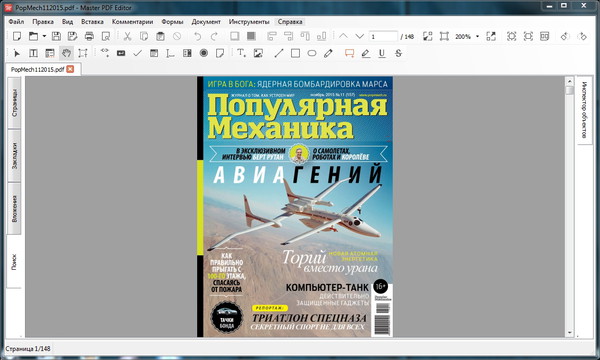Open the Правка menu

(43, 22)
